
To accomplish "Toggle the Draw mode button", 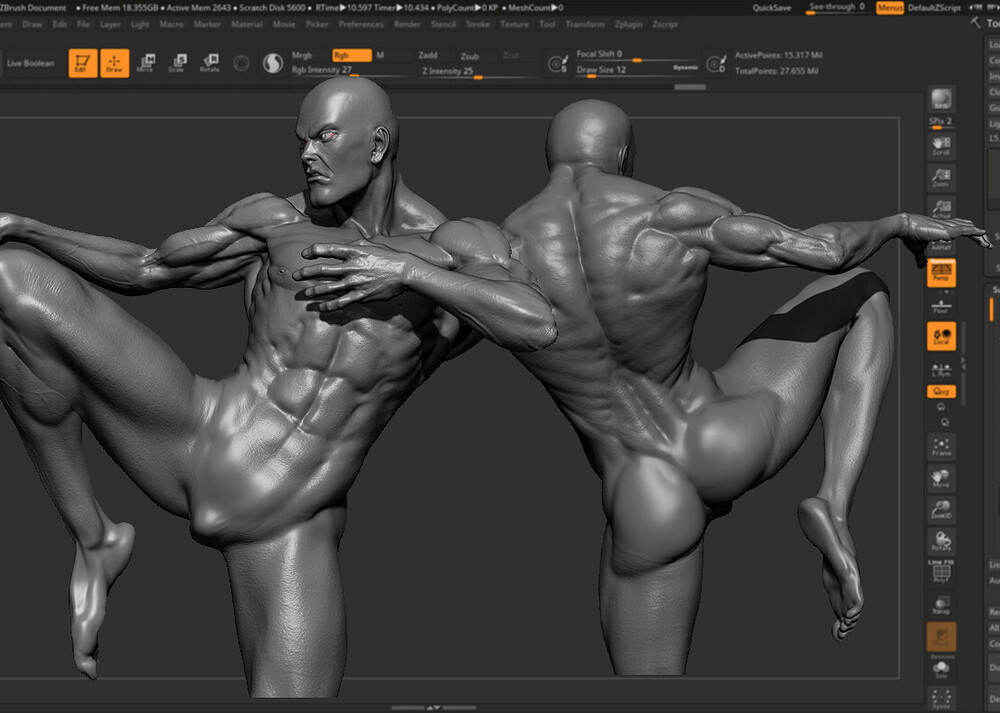I will [x=115, y=63].
